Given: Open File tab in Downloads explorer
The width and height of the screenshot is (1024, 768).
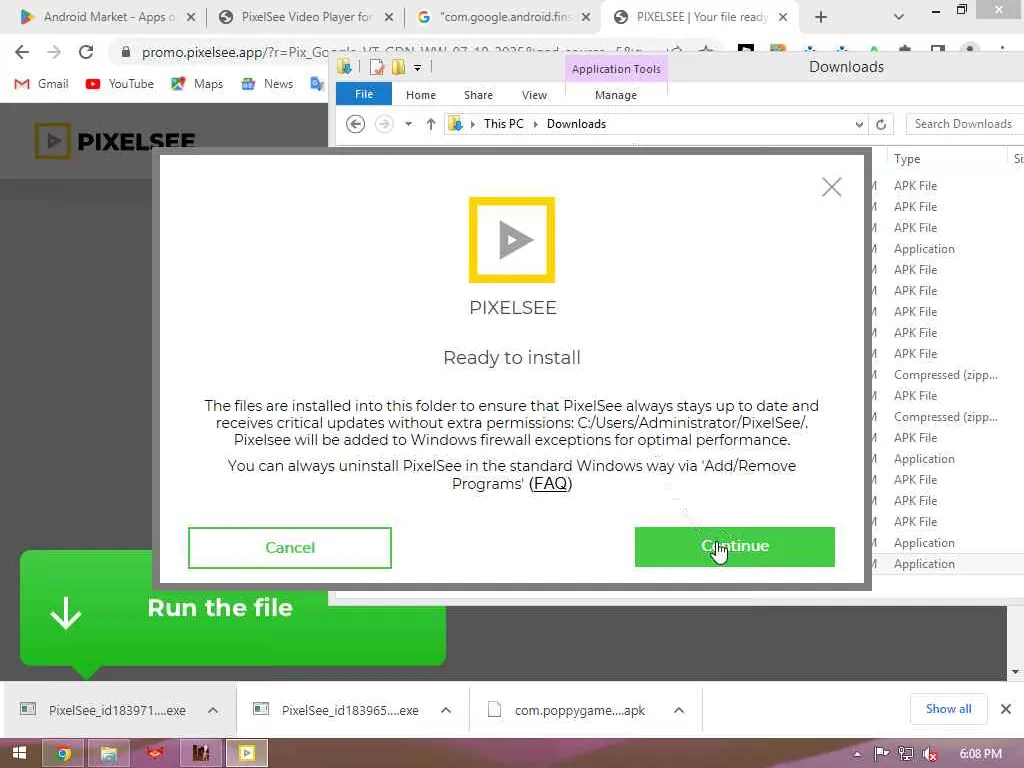Looking at the screenshot, I should (x=364, y=95).
